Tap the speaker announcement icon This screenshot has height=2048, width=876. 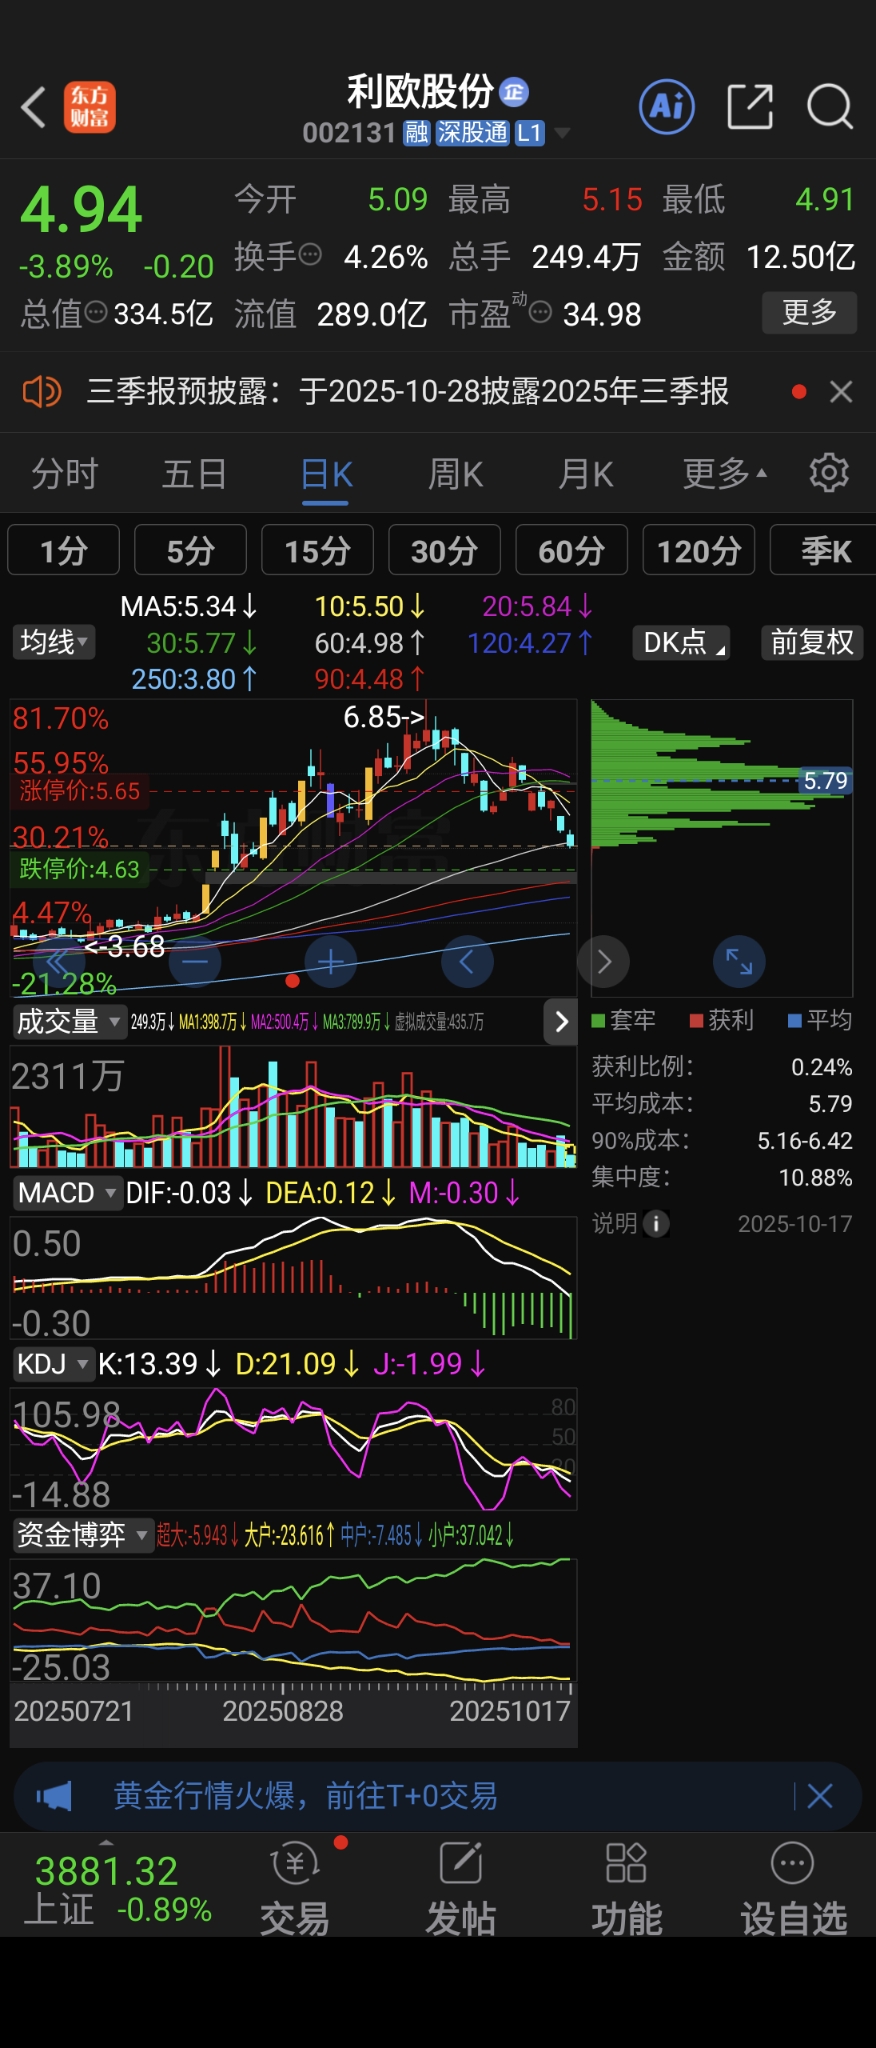[x=42, y=392]
